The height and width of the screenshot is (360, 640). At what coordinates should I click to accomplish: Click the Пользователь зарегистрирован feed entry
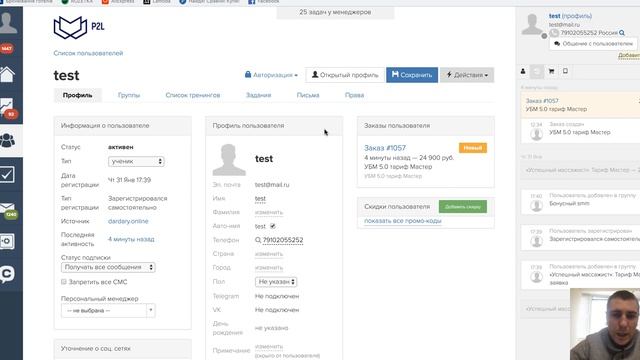pyautogui.click(x=580, y=238)
